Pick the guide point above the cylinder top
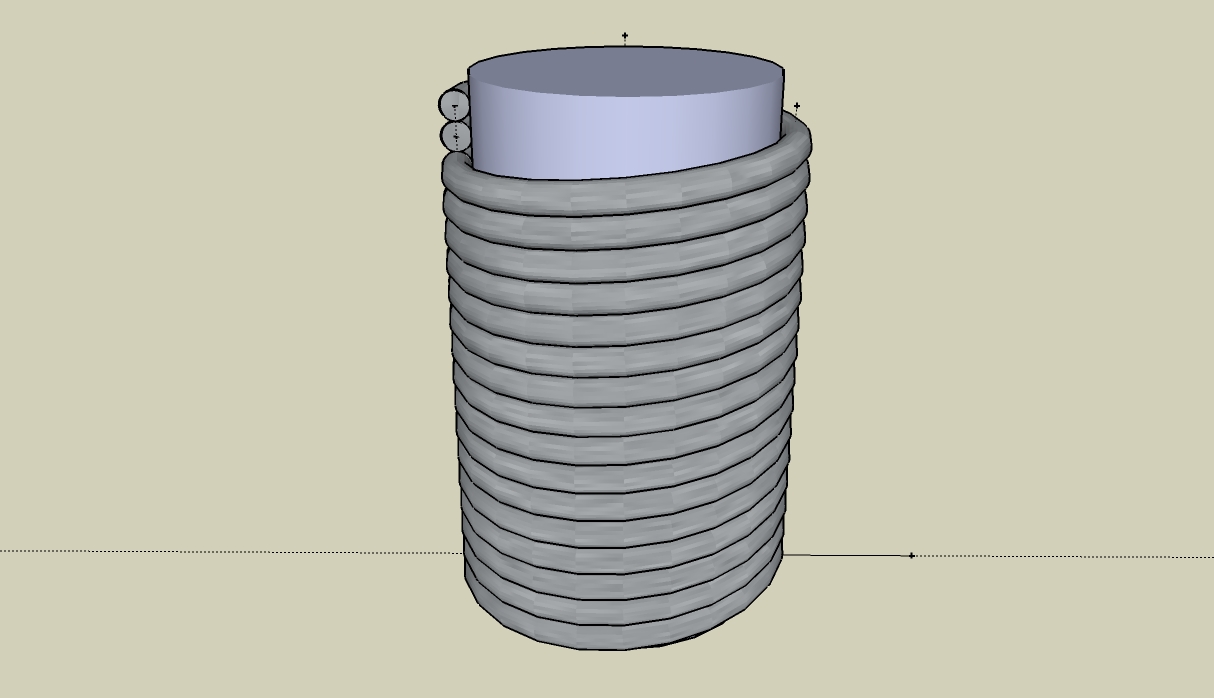This screenshot has height=698, width=1214. point(625,36)
